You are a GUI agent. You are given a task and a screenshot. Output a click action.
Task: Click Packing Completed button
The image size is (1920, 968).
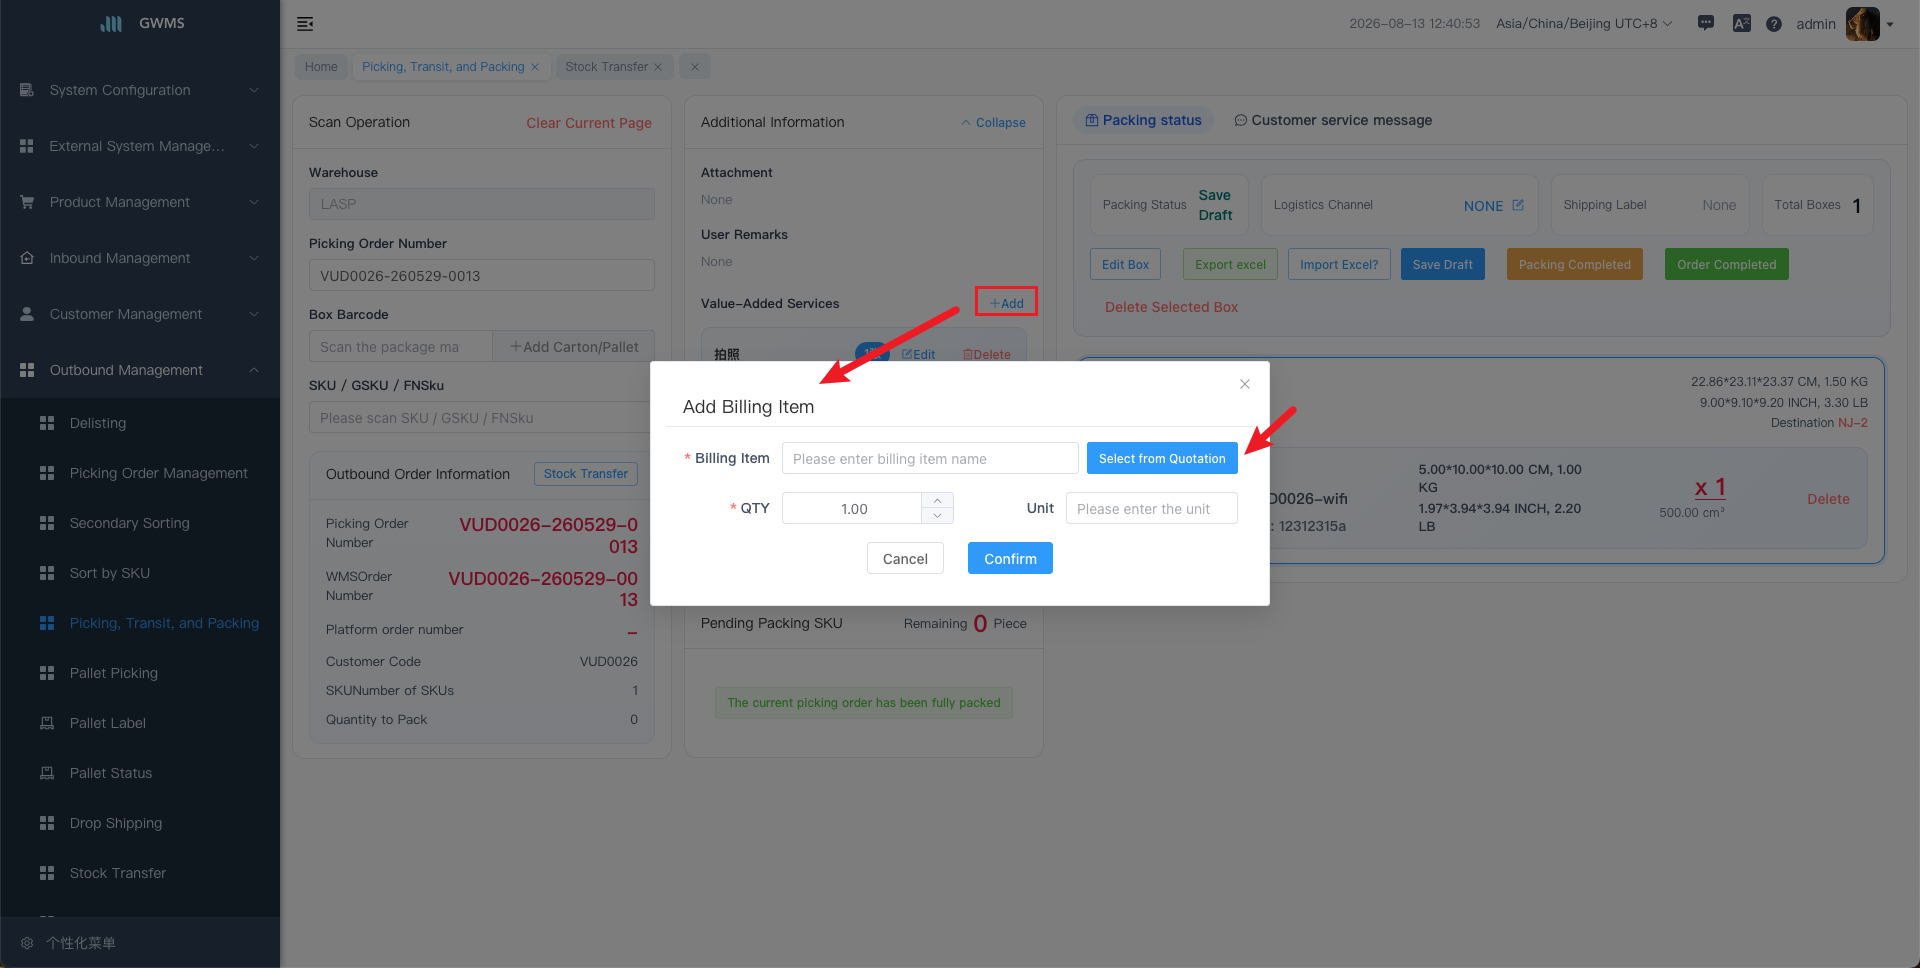click(x=1574, y=264)
